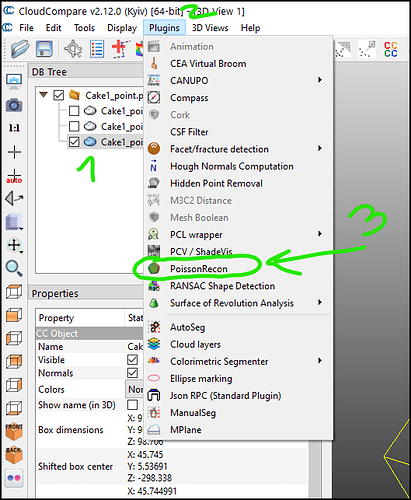Viewport: 411px width, 500px height.
Task: Click the magnifier zoom sidebar icon
Action: (x=14, y=268)
